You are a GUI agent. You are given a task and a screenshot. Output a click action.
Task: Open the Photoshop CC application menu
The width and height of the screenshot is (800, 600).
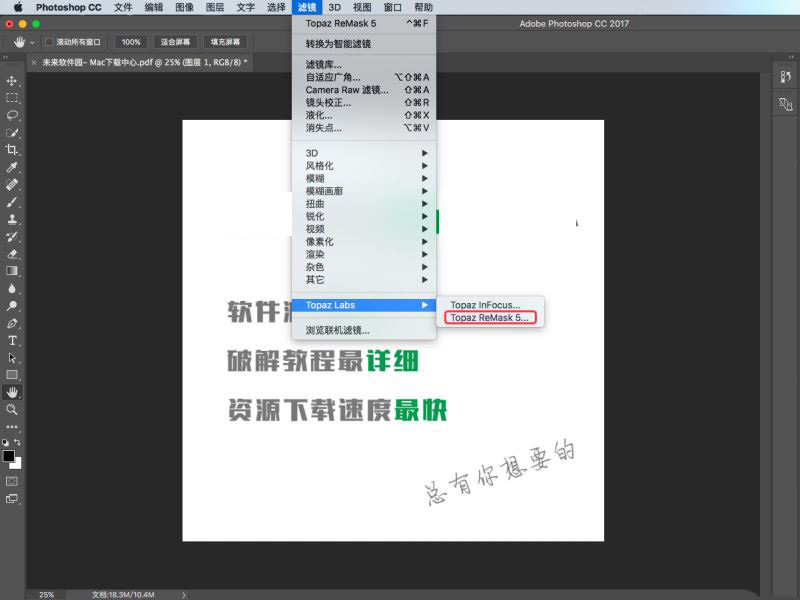point(68,7)
